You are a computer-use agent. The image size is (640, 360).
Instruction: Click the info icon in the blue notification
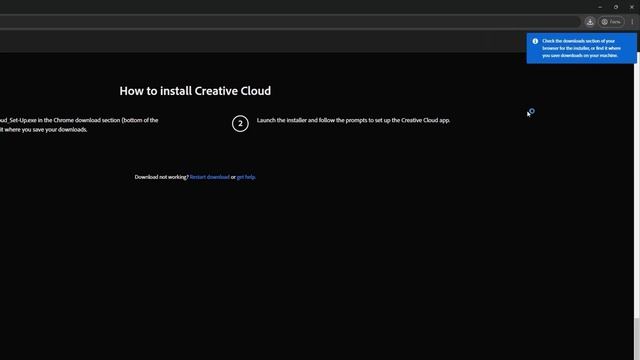535,41
